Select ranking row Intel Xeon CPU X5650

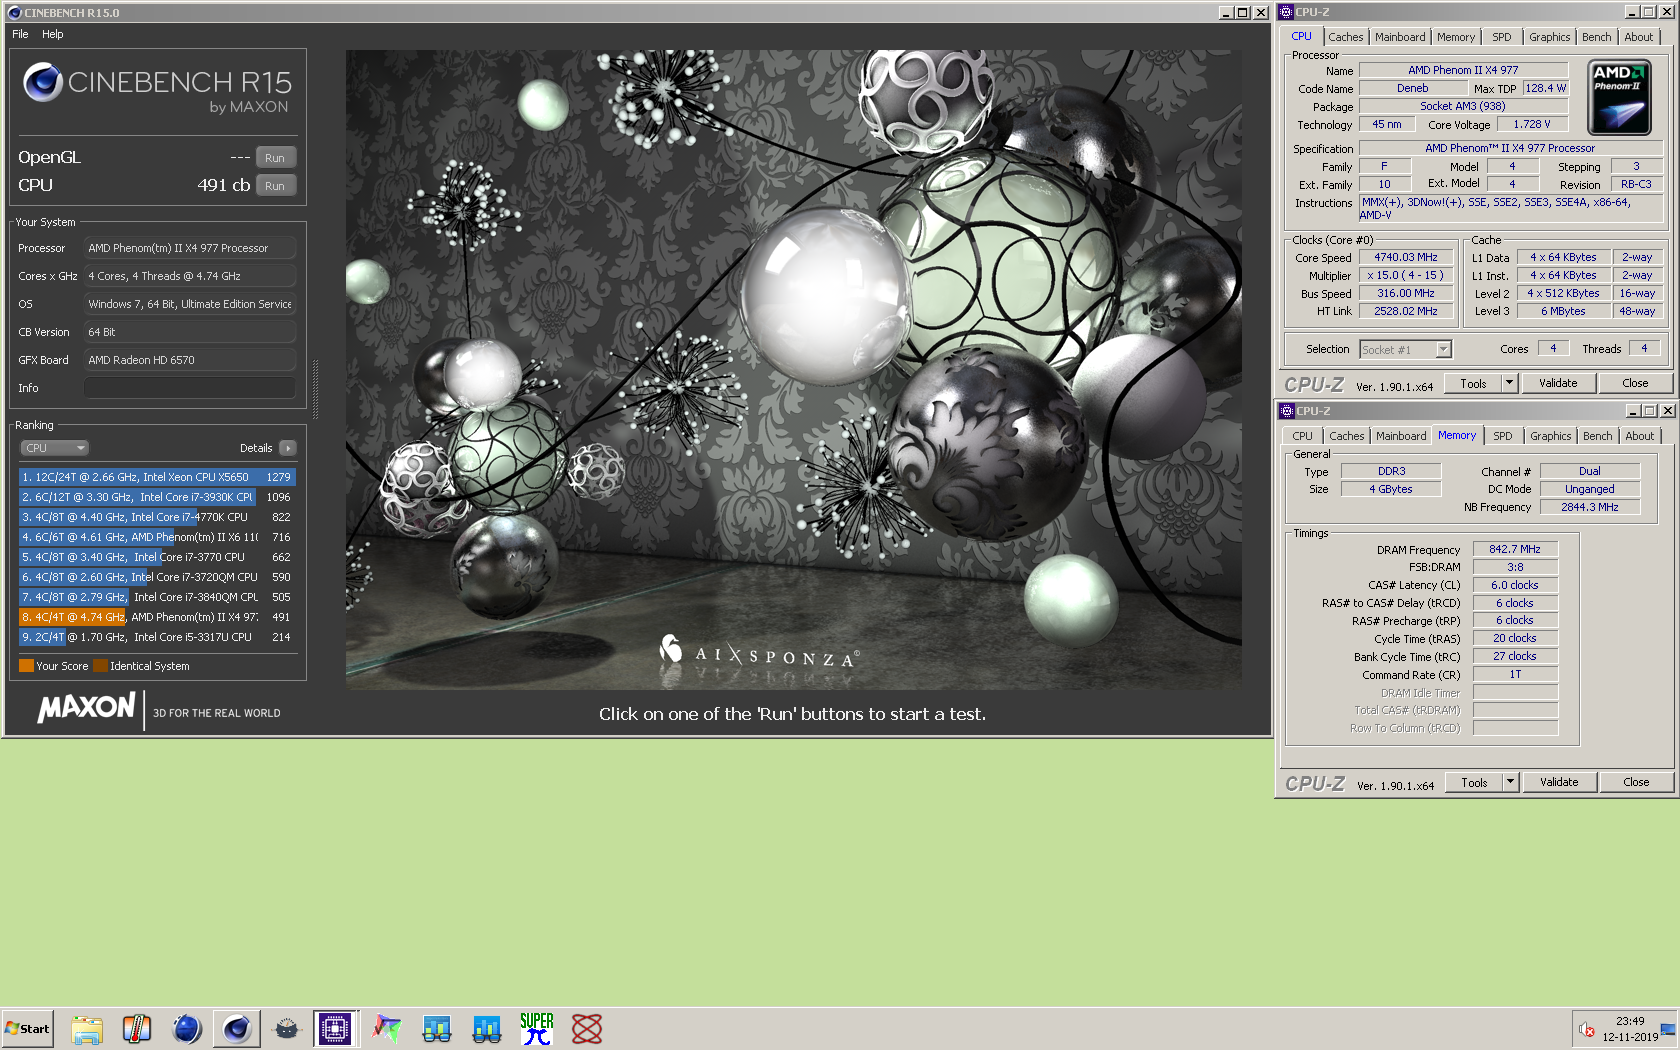pos(157,477)
